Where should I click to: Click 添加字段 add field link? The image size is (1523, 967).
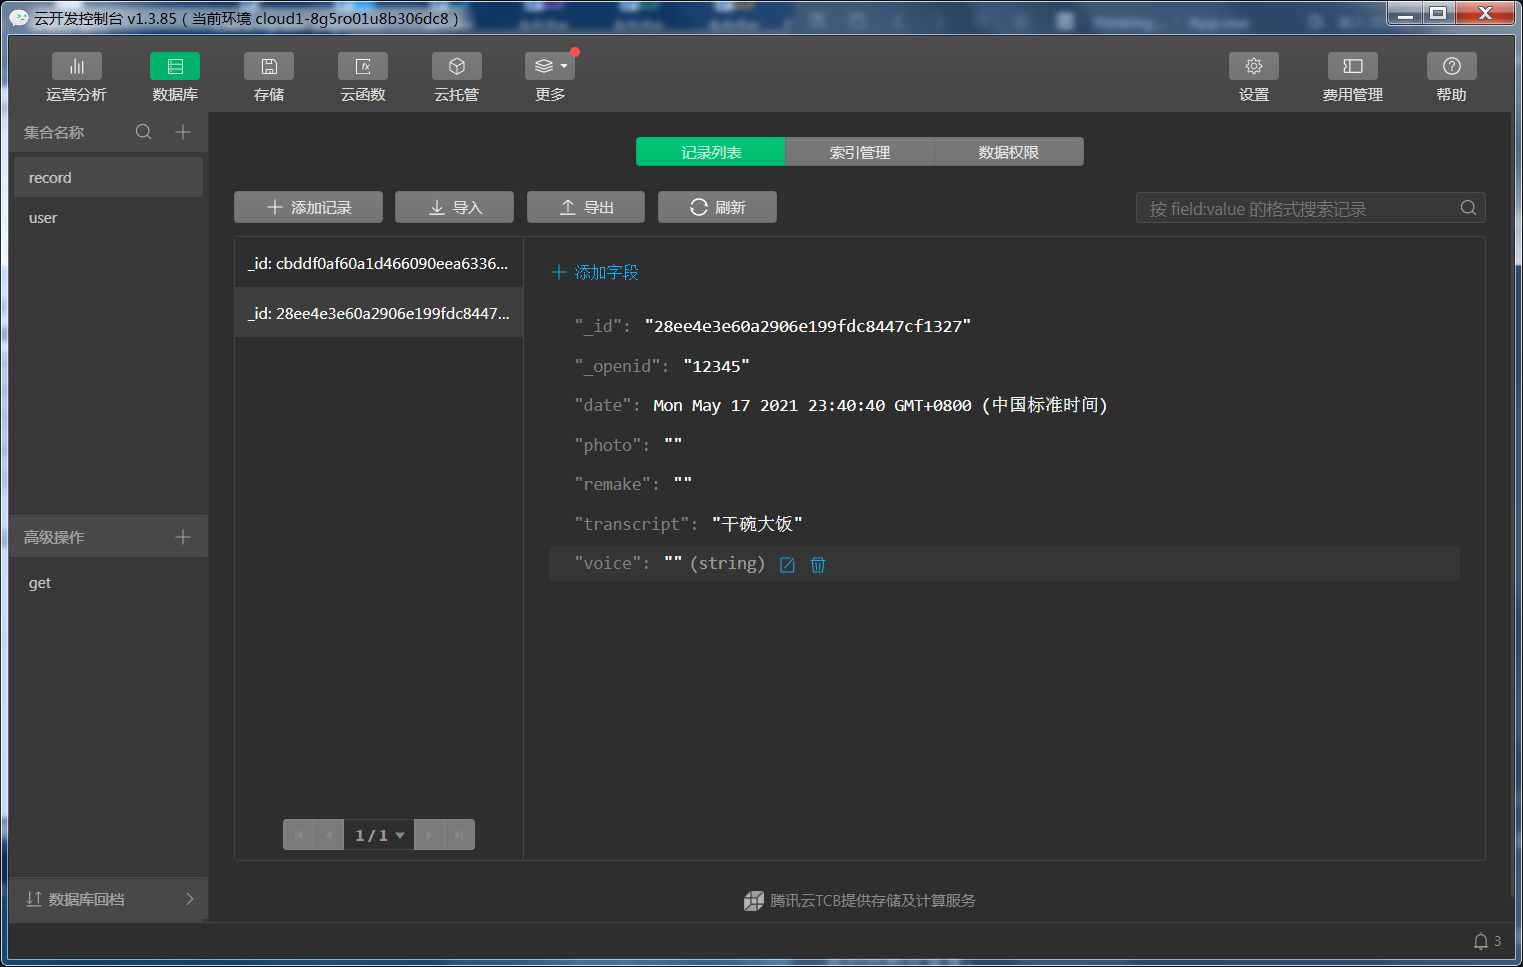click(x=595, y=272)
